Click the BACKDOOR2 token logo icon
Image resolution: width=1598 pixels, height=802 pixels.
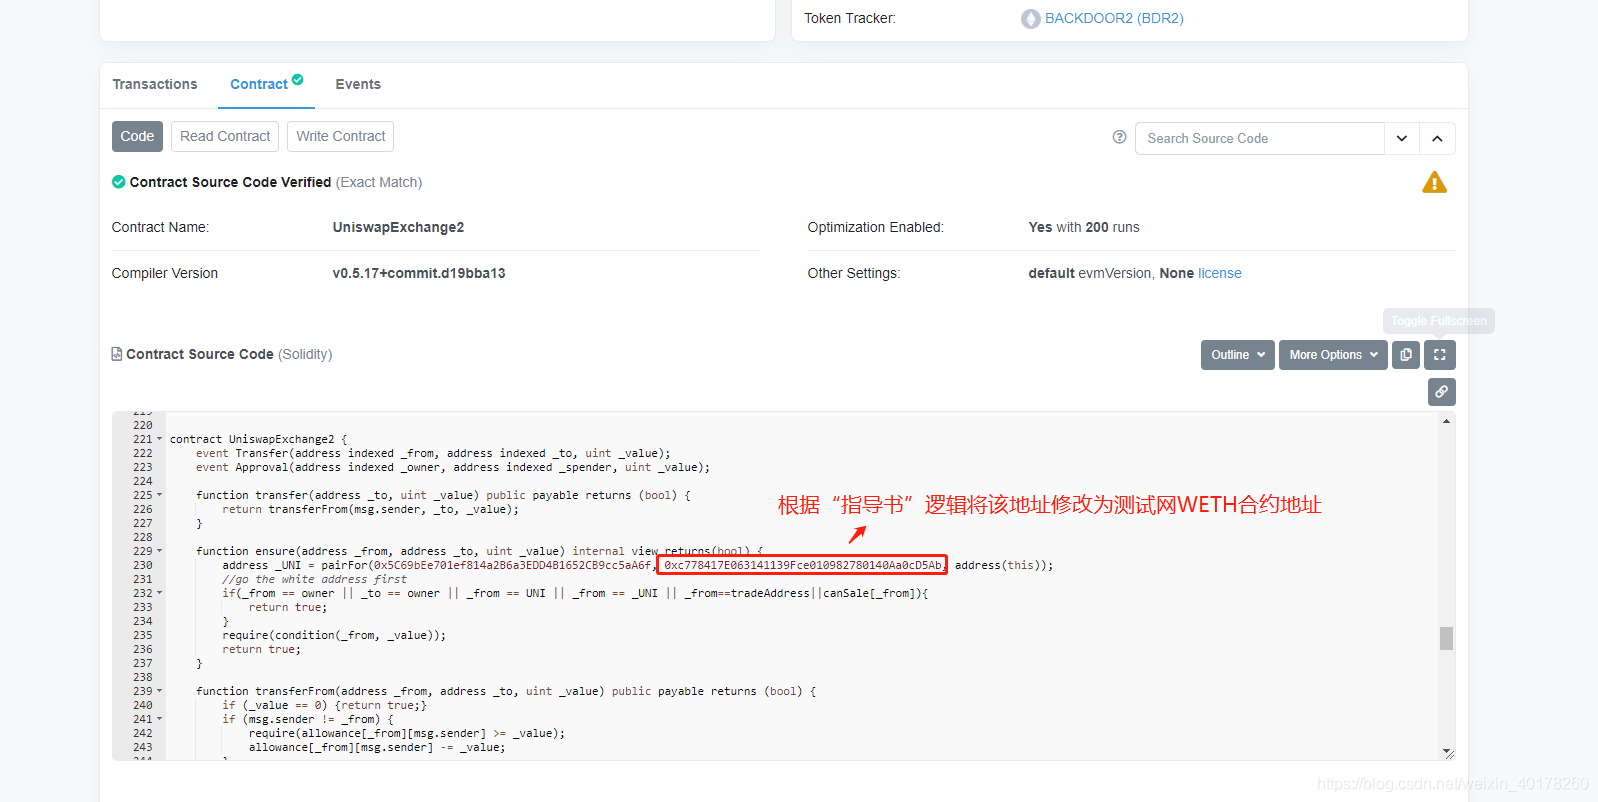point(1030,19)
